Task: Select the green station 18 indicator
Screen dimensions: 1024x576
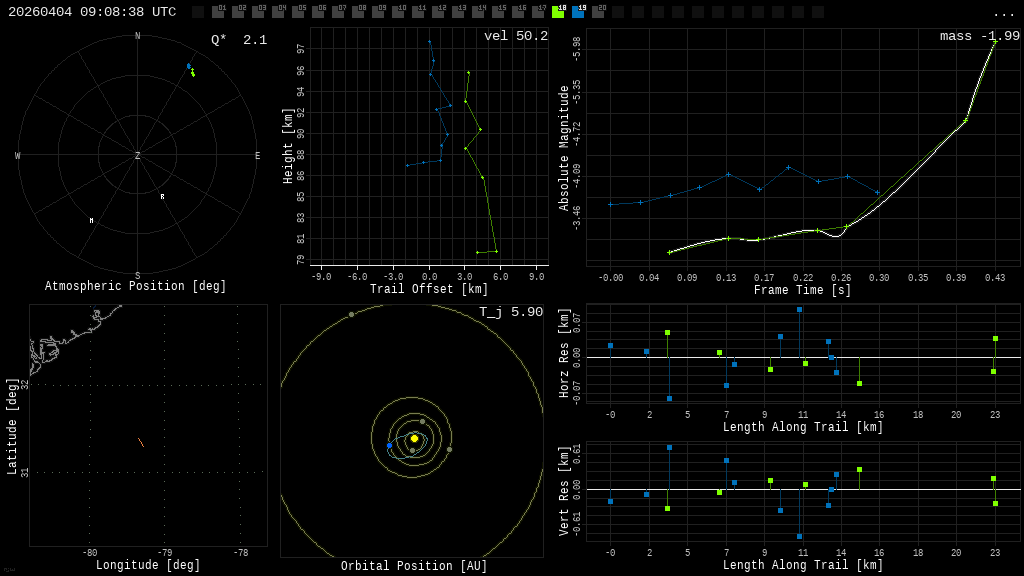Action: (558, 12)
